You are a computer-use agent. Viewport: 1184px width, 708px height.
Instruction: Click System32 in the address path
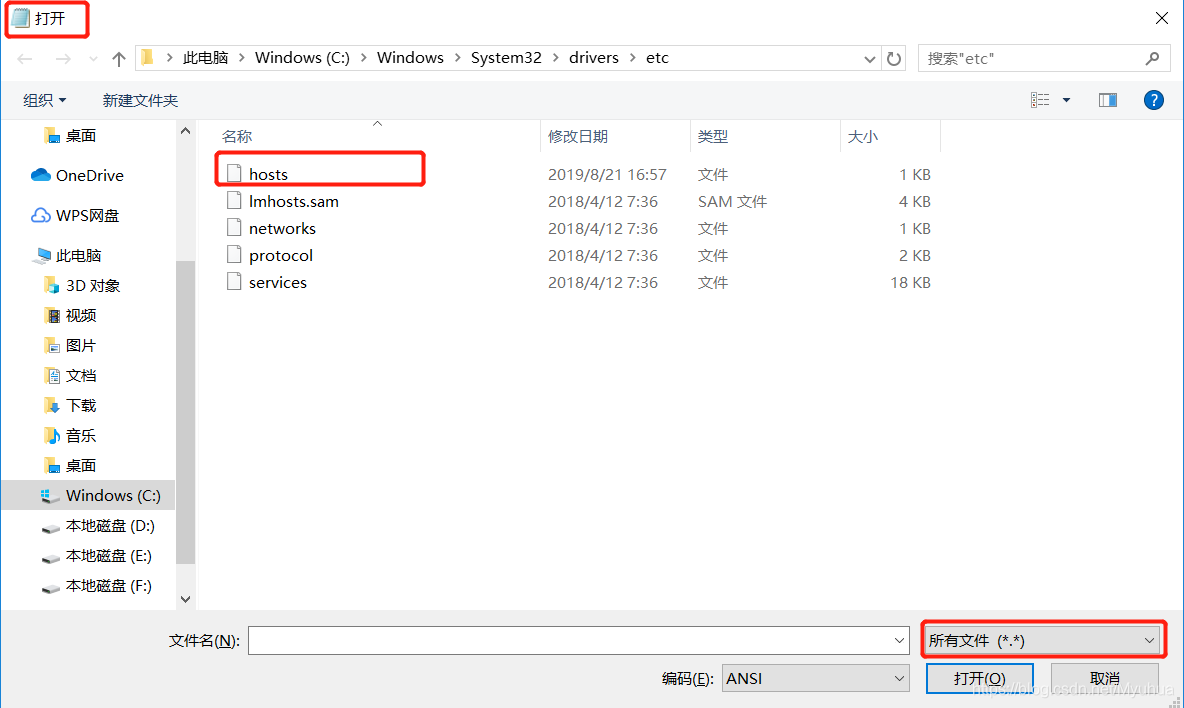tap(506, 58)
